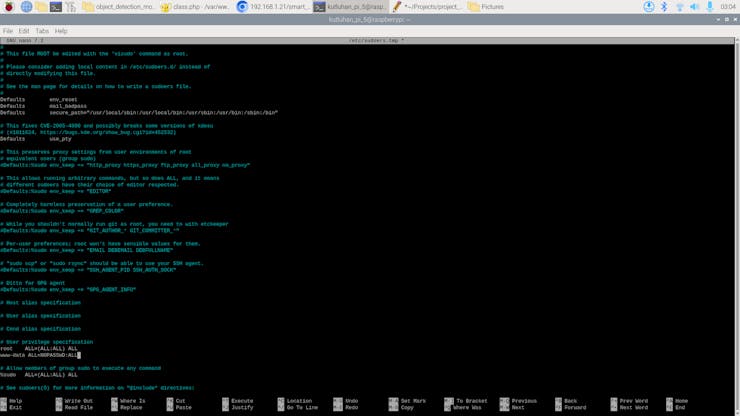Open the Edit menu
The image size is (740, 416).
(x=24, y=31)
